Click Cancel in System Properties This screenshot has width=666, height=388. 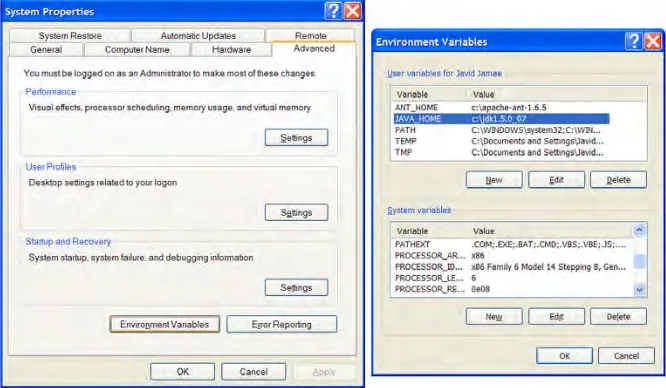254,371
